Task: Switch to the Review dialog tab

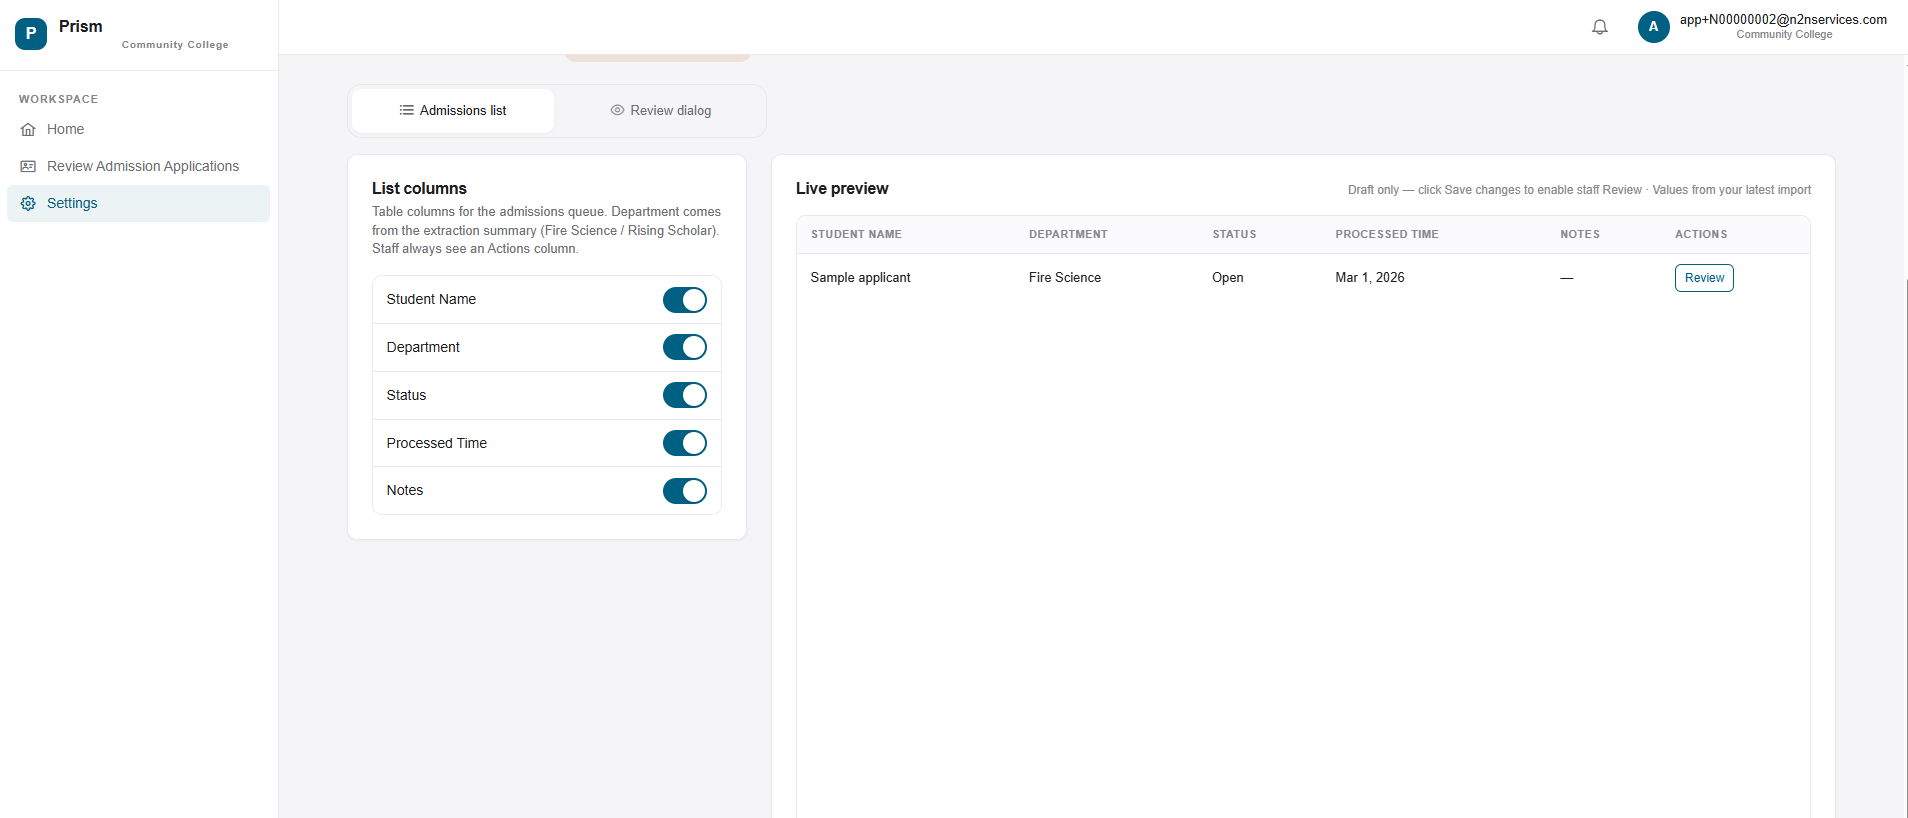Action: [661, 111]
